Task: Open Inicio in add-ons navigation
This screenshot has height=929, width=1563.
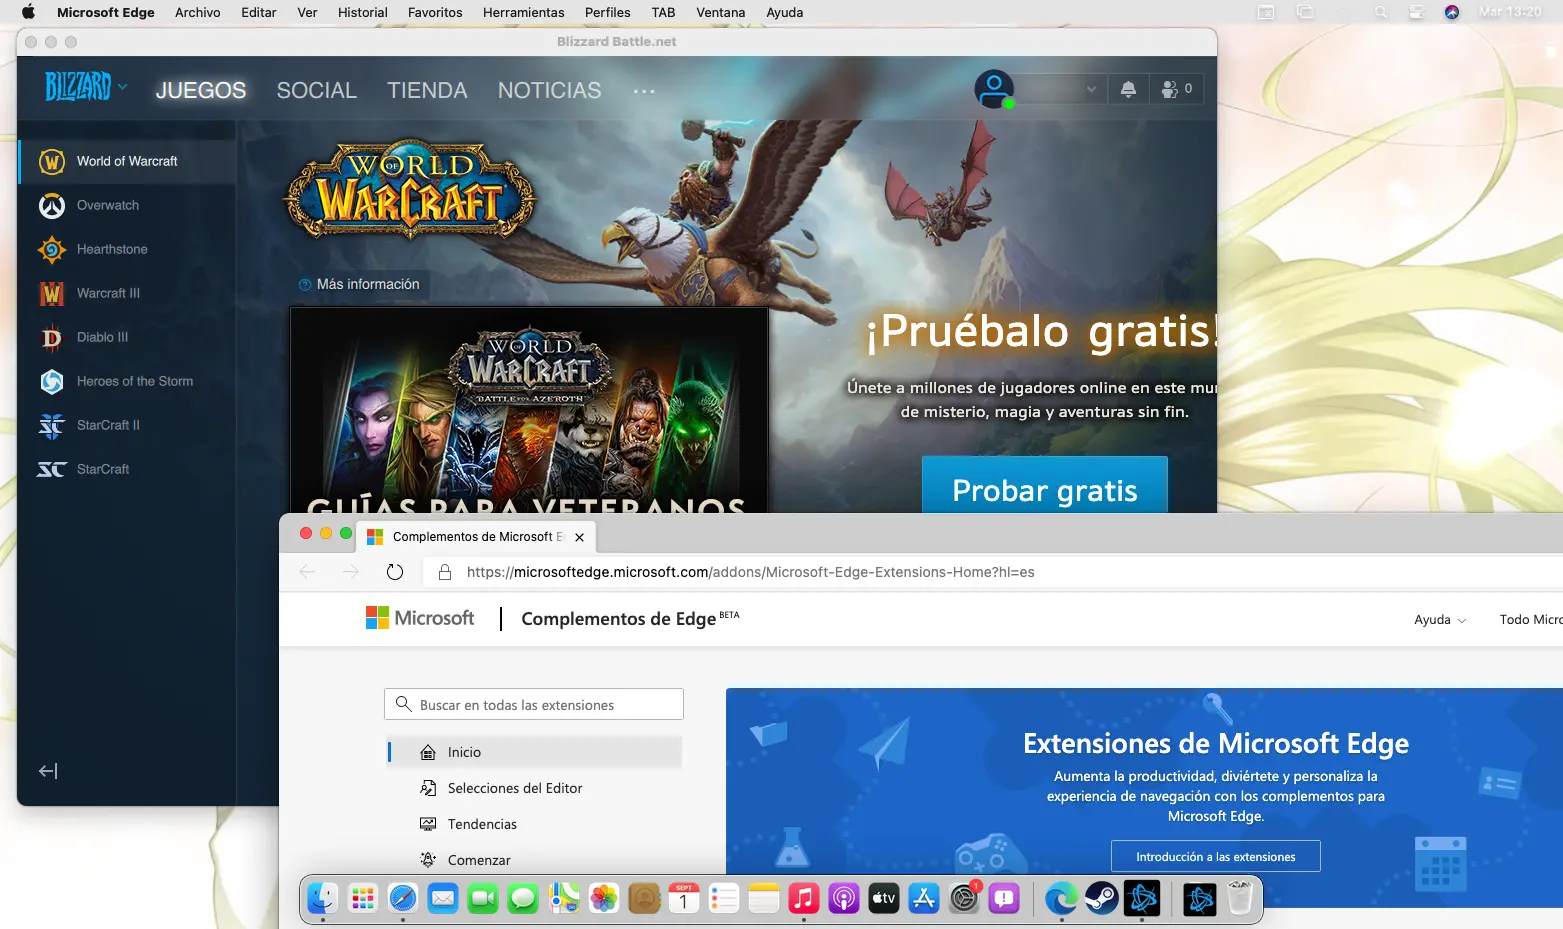Action: [x=535, y=752]
